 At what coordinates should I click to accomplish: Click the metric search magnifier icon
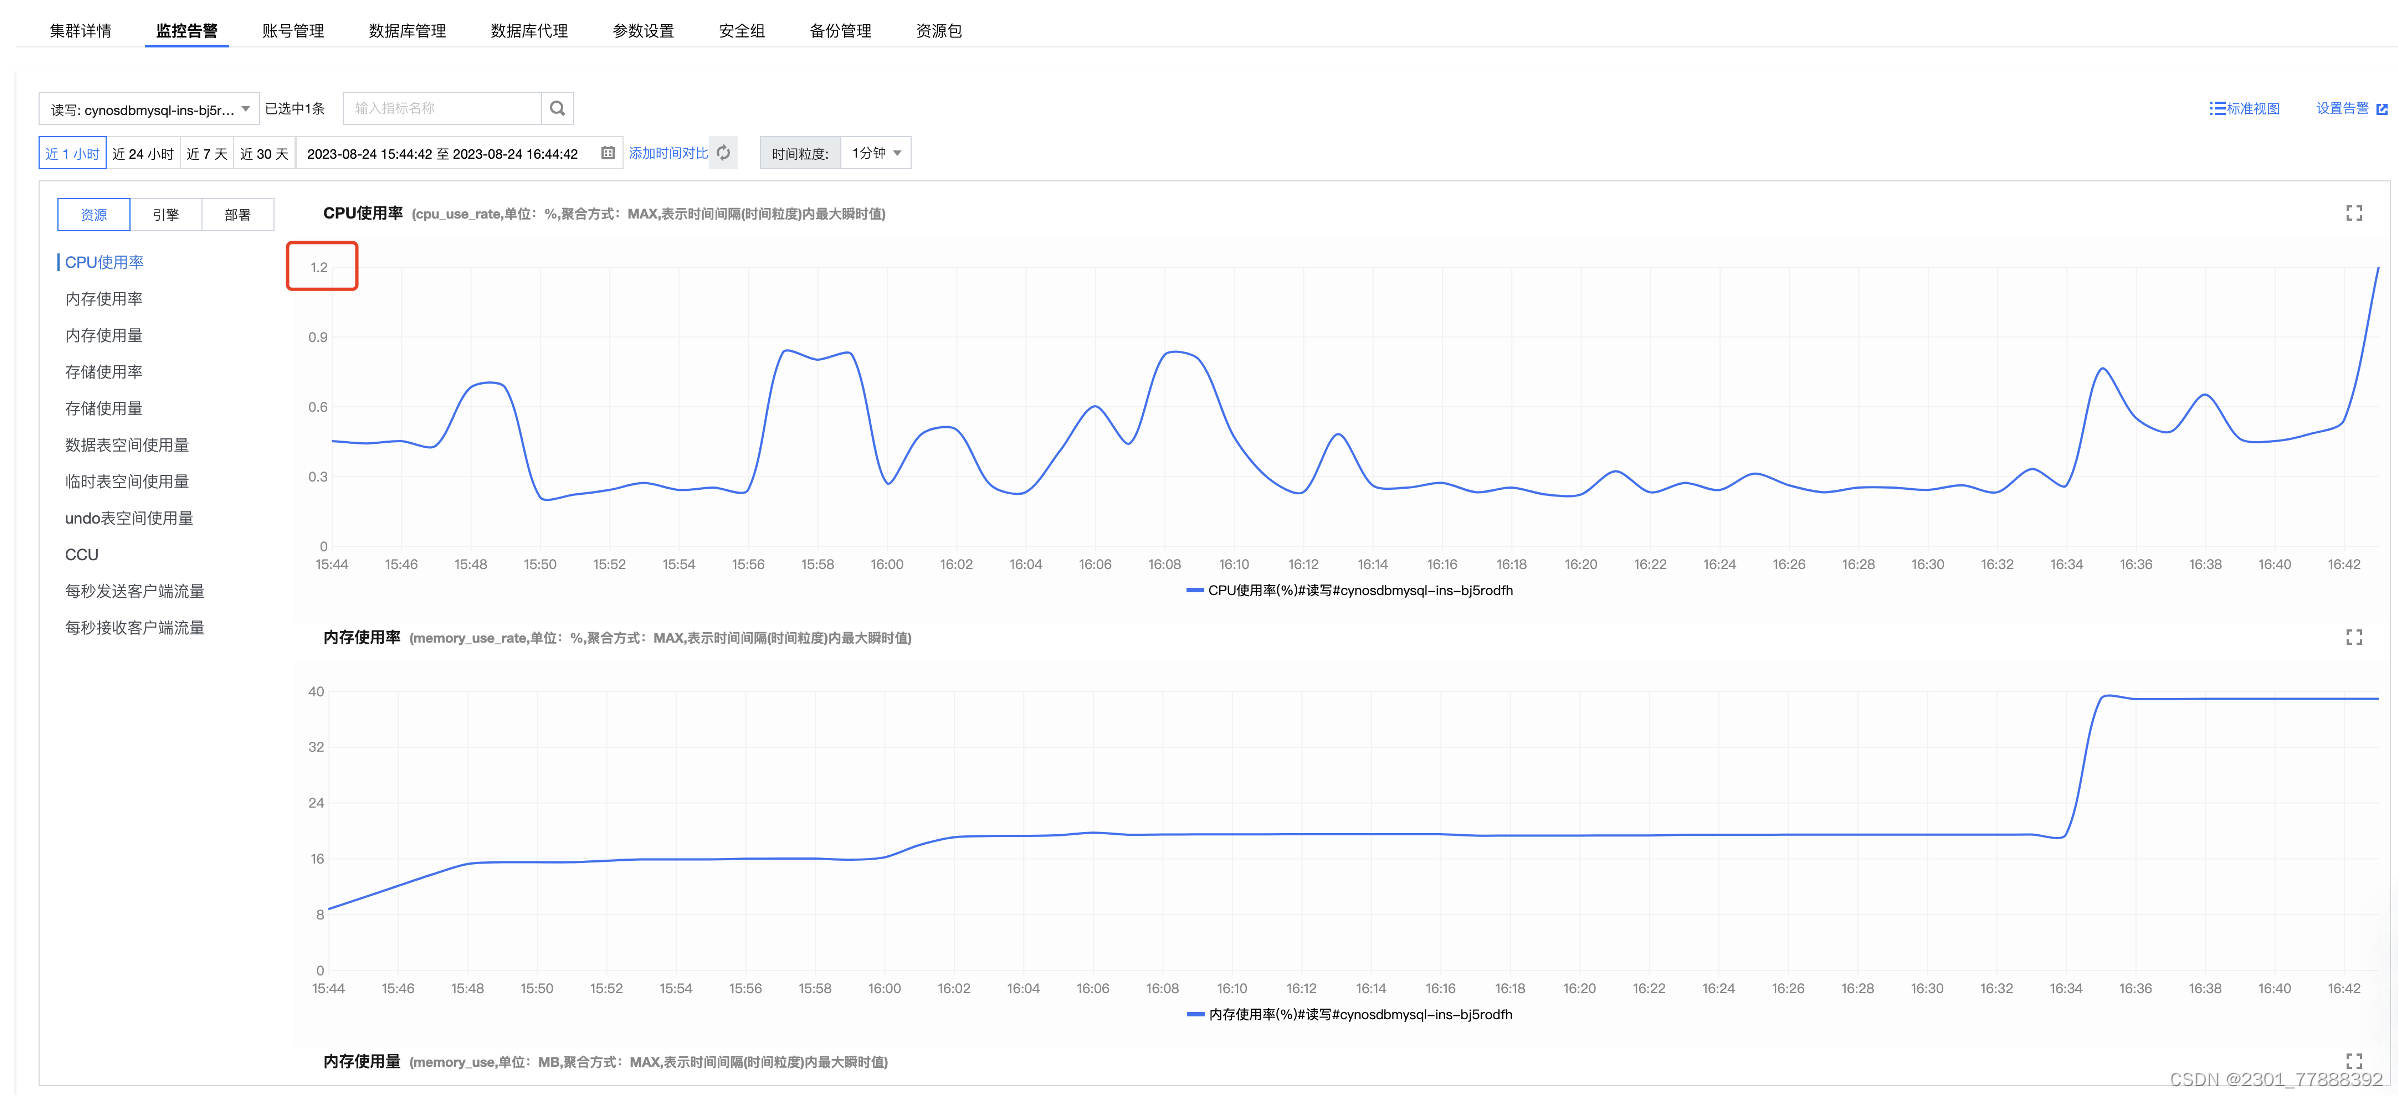(x=557, y=108)
